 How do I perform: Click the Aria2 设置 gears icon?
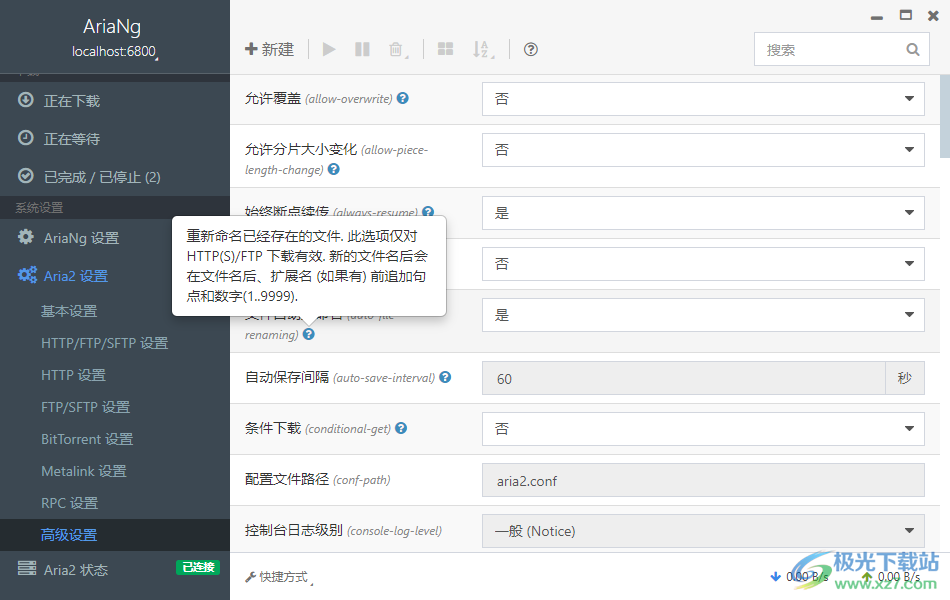pyautogui.click(x=27, y=275)
